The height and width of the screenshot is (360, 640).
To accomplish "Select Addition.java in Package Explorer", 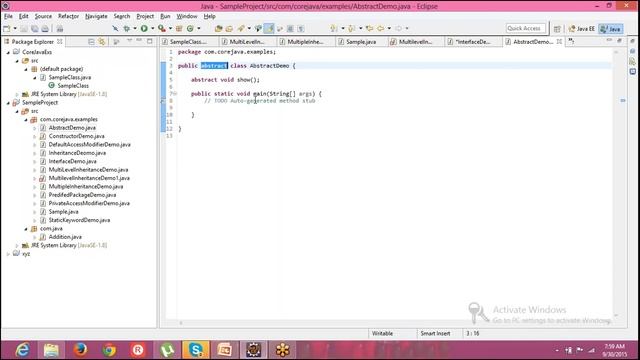I will coord(65,237).
